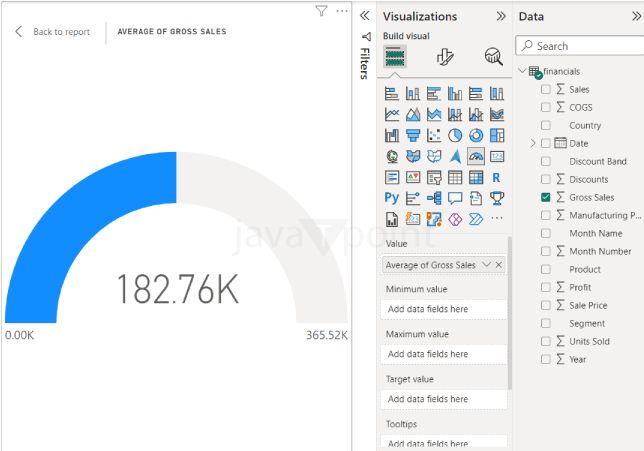This screenshot has width=644, height=451.
Task: Open Get more visuals ellipsis
Action: coord(497,218)
